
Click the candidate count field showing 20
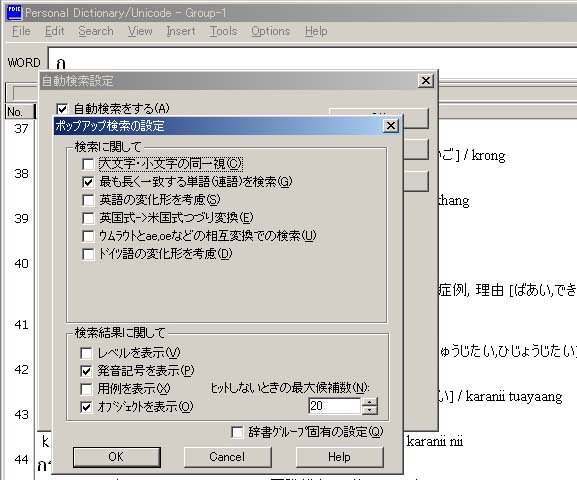pyautogui.click(x=334, y=406)
